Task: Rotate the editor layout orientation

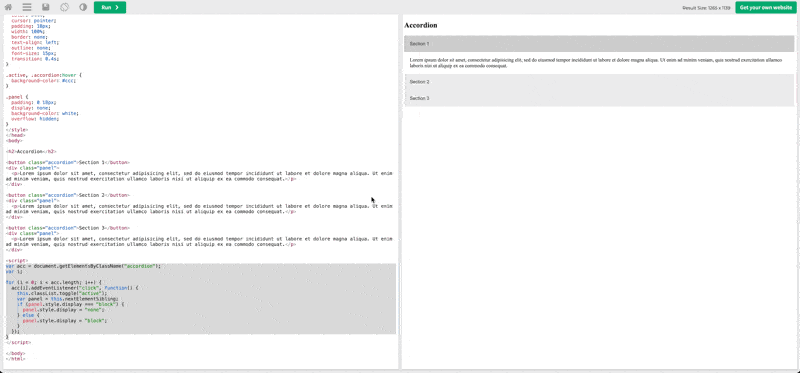Action: click(x=64, y=8)
